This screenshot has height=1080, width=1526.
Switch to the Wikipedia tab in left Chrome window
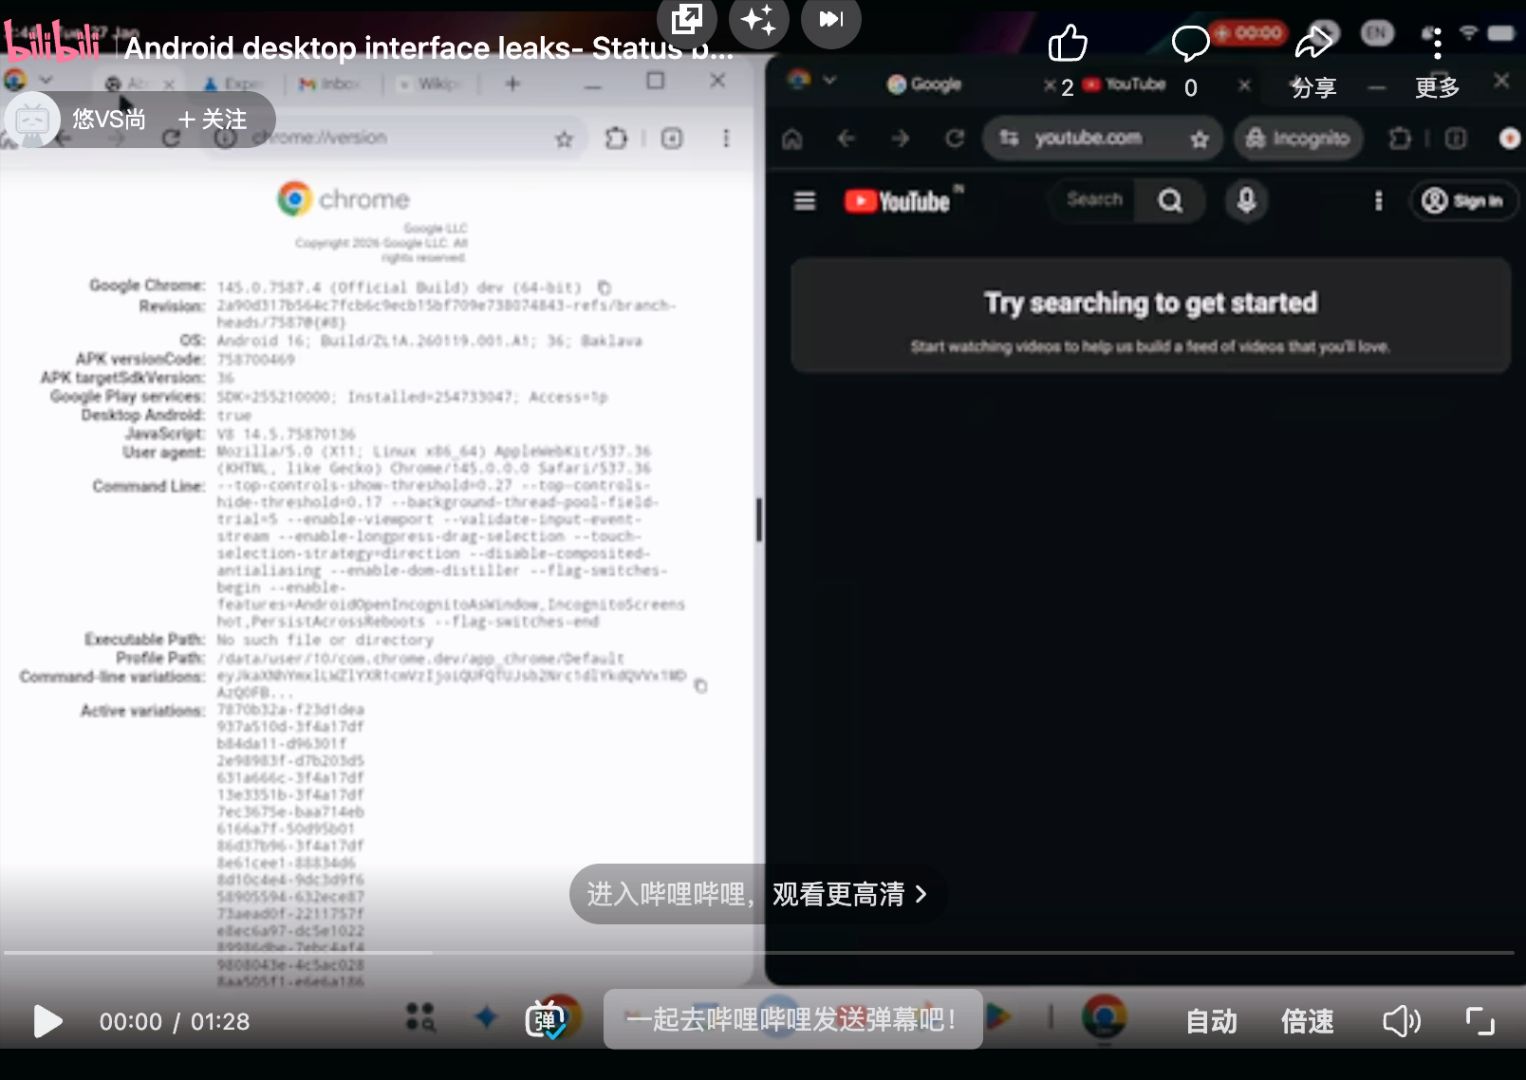[430, 84]
